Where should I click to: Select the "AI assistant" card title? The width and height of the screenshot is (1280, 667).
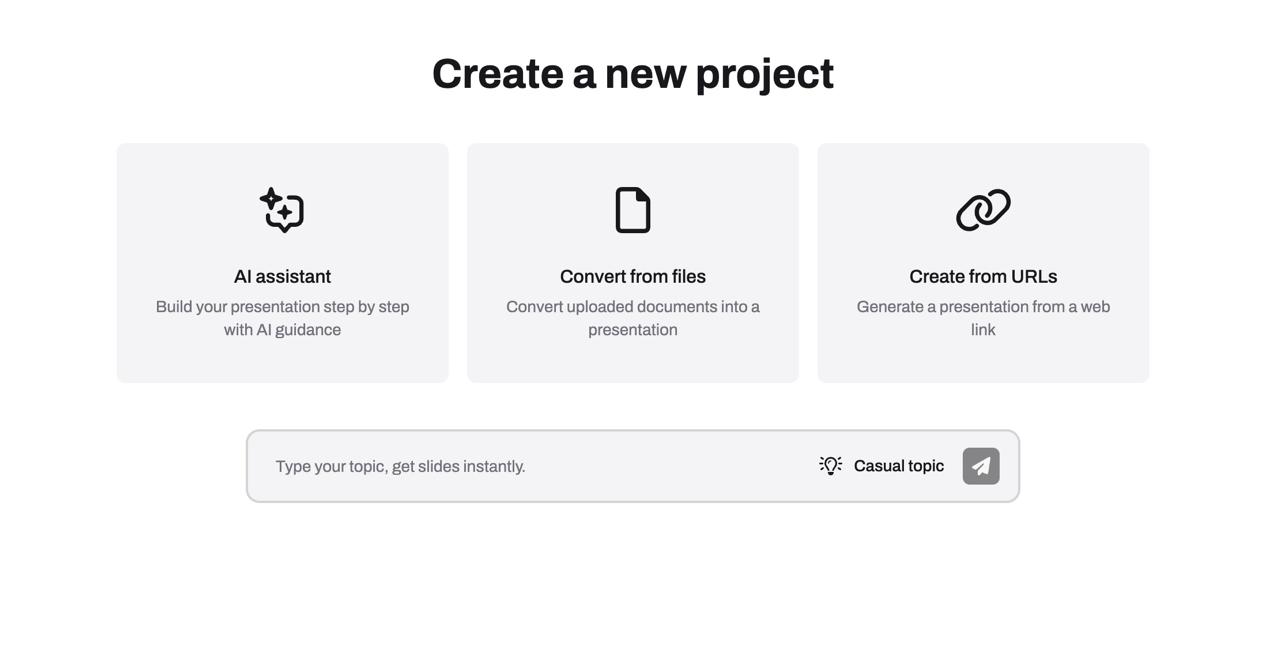(282, 277)
